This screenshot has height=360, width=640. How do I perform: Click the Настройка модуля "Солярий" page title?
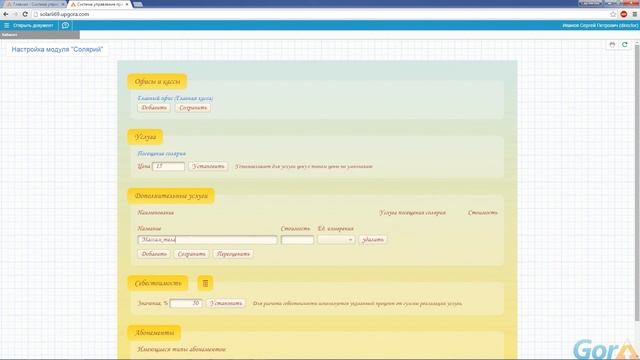57,49
